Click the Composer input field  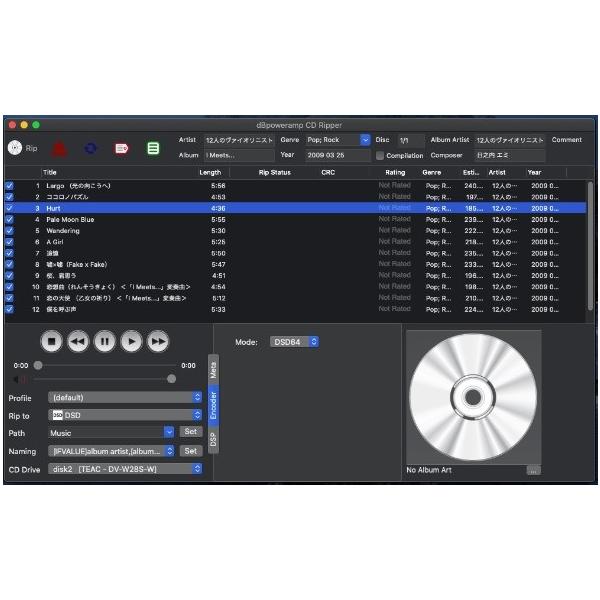(x=510, y=155)
